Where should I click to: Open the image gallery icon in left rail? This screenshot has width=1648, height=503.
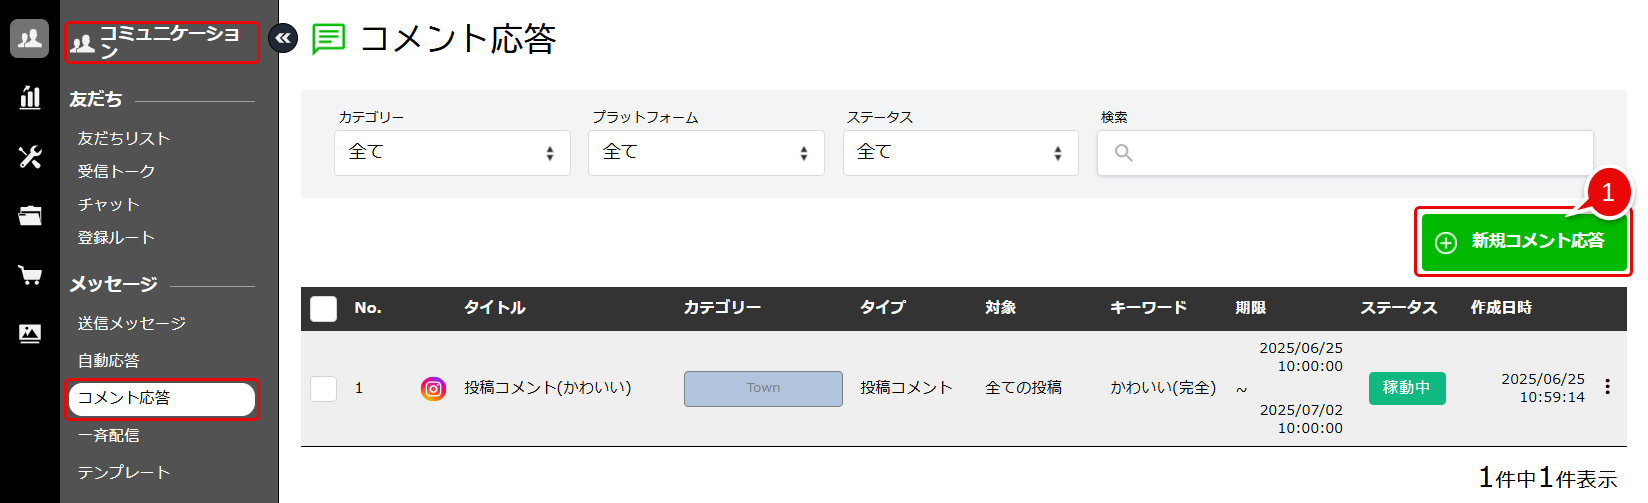tap(30, 334)
